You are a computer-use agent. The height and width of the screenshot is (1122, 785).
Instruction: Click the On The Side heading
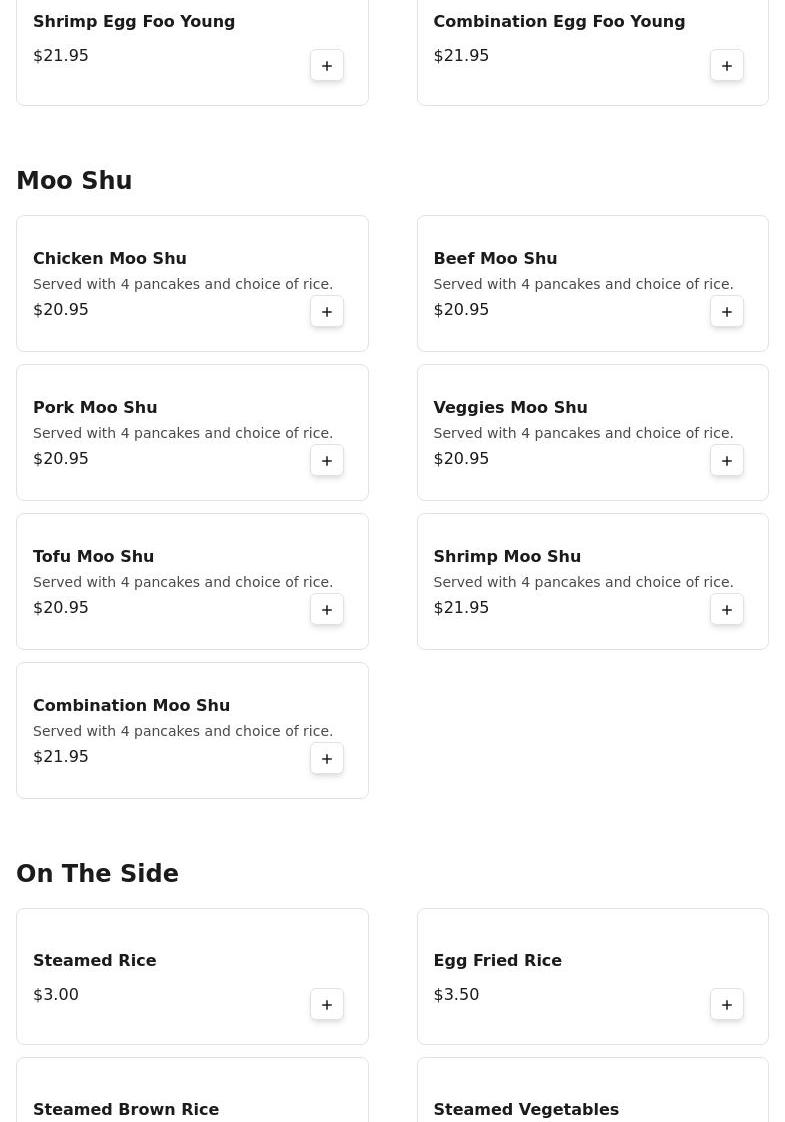click(97, 874)
